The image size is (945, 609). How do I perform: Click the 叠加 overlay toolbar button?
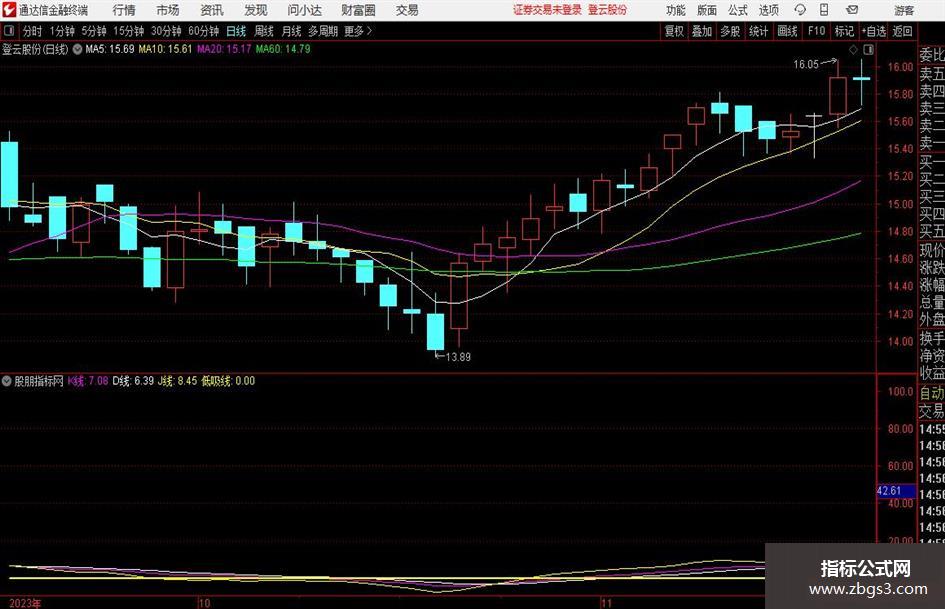point(702,31)
